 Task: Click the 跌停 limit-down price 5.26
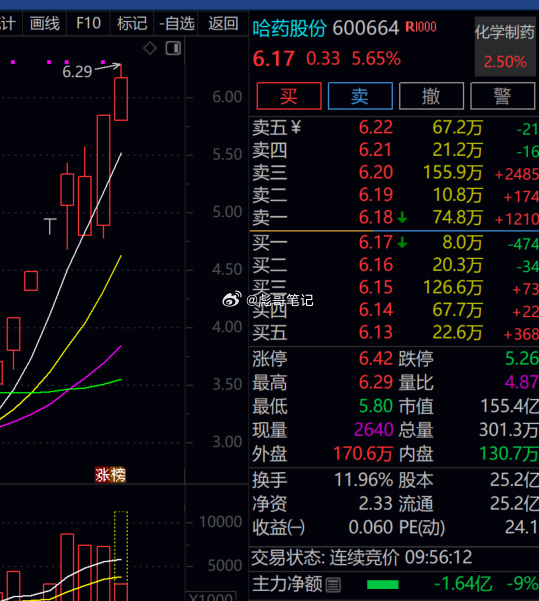pos(522,359)
